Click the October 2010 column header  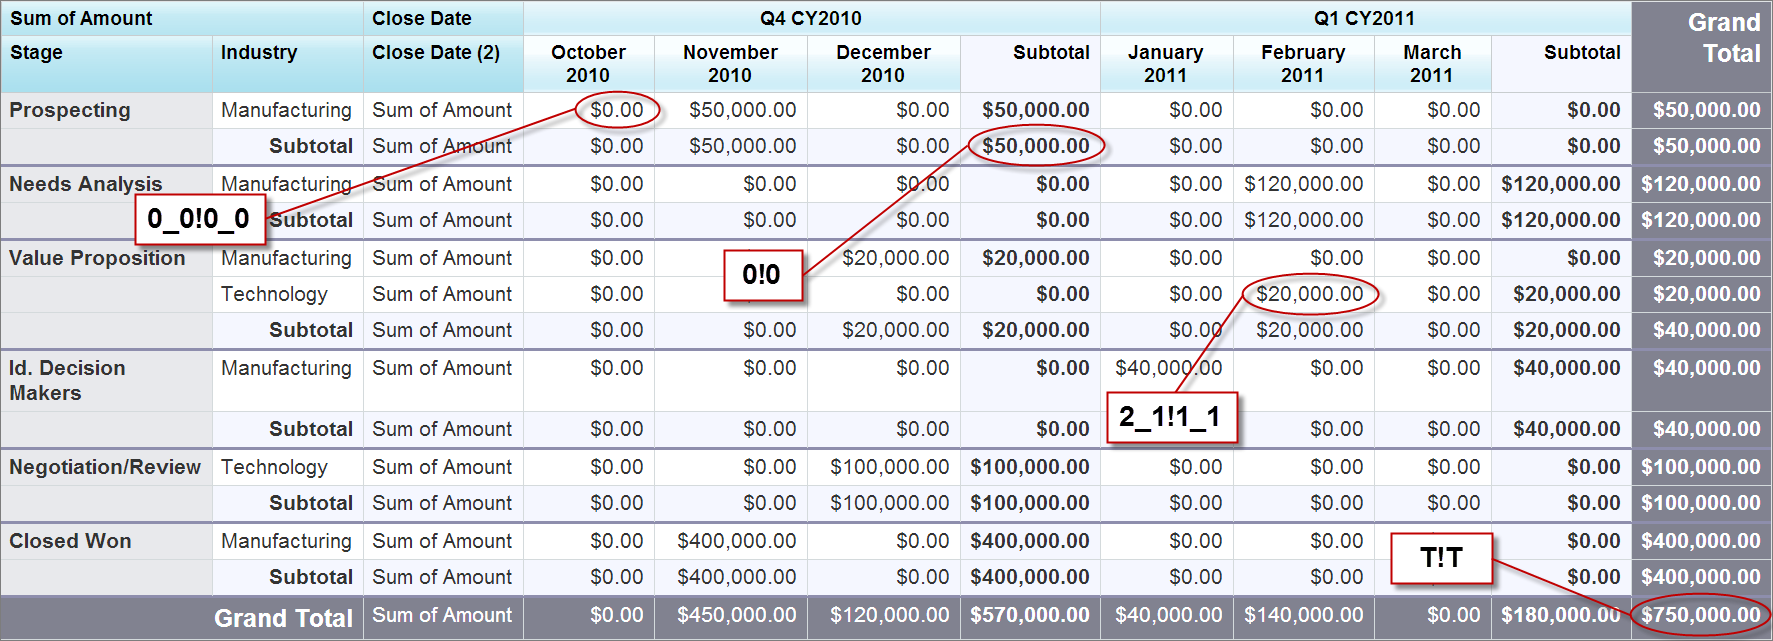point(588,63)
